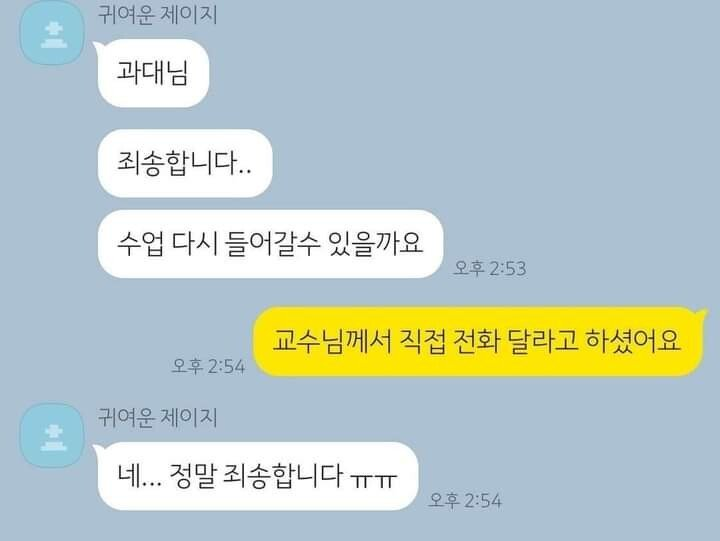Tap the top 귀여운 제이지 sender name
The image size is (720, 541).
(x=158, y=15)
